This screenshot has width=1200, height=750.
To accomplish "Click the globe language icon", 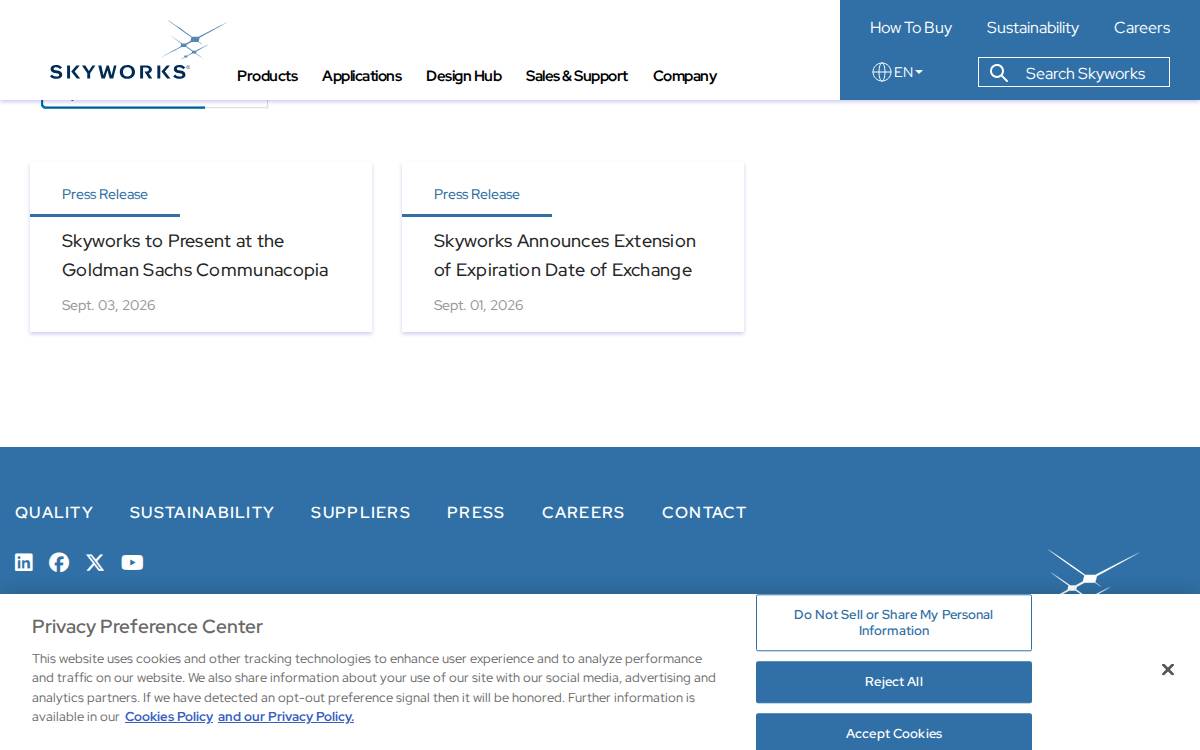I will 881,72.
